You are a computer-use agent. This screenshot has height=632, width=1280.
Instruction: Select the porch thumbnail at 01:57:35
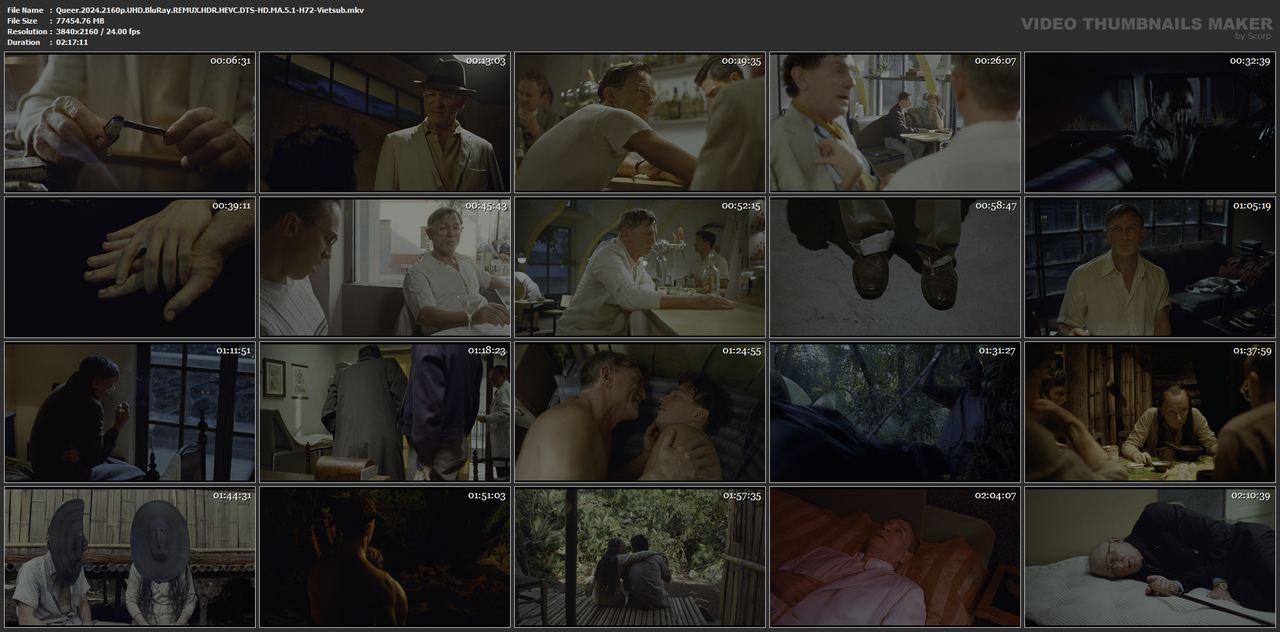640,557
